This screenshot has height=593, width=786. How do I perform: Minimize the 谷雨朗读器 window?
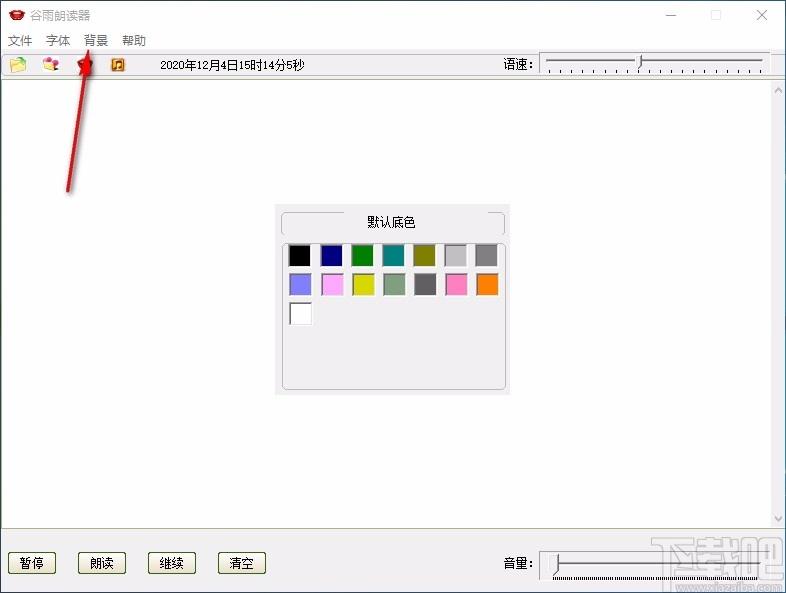pyautogui.click(x=671, y=16)
